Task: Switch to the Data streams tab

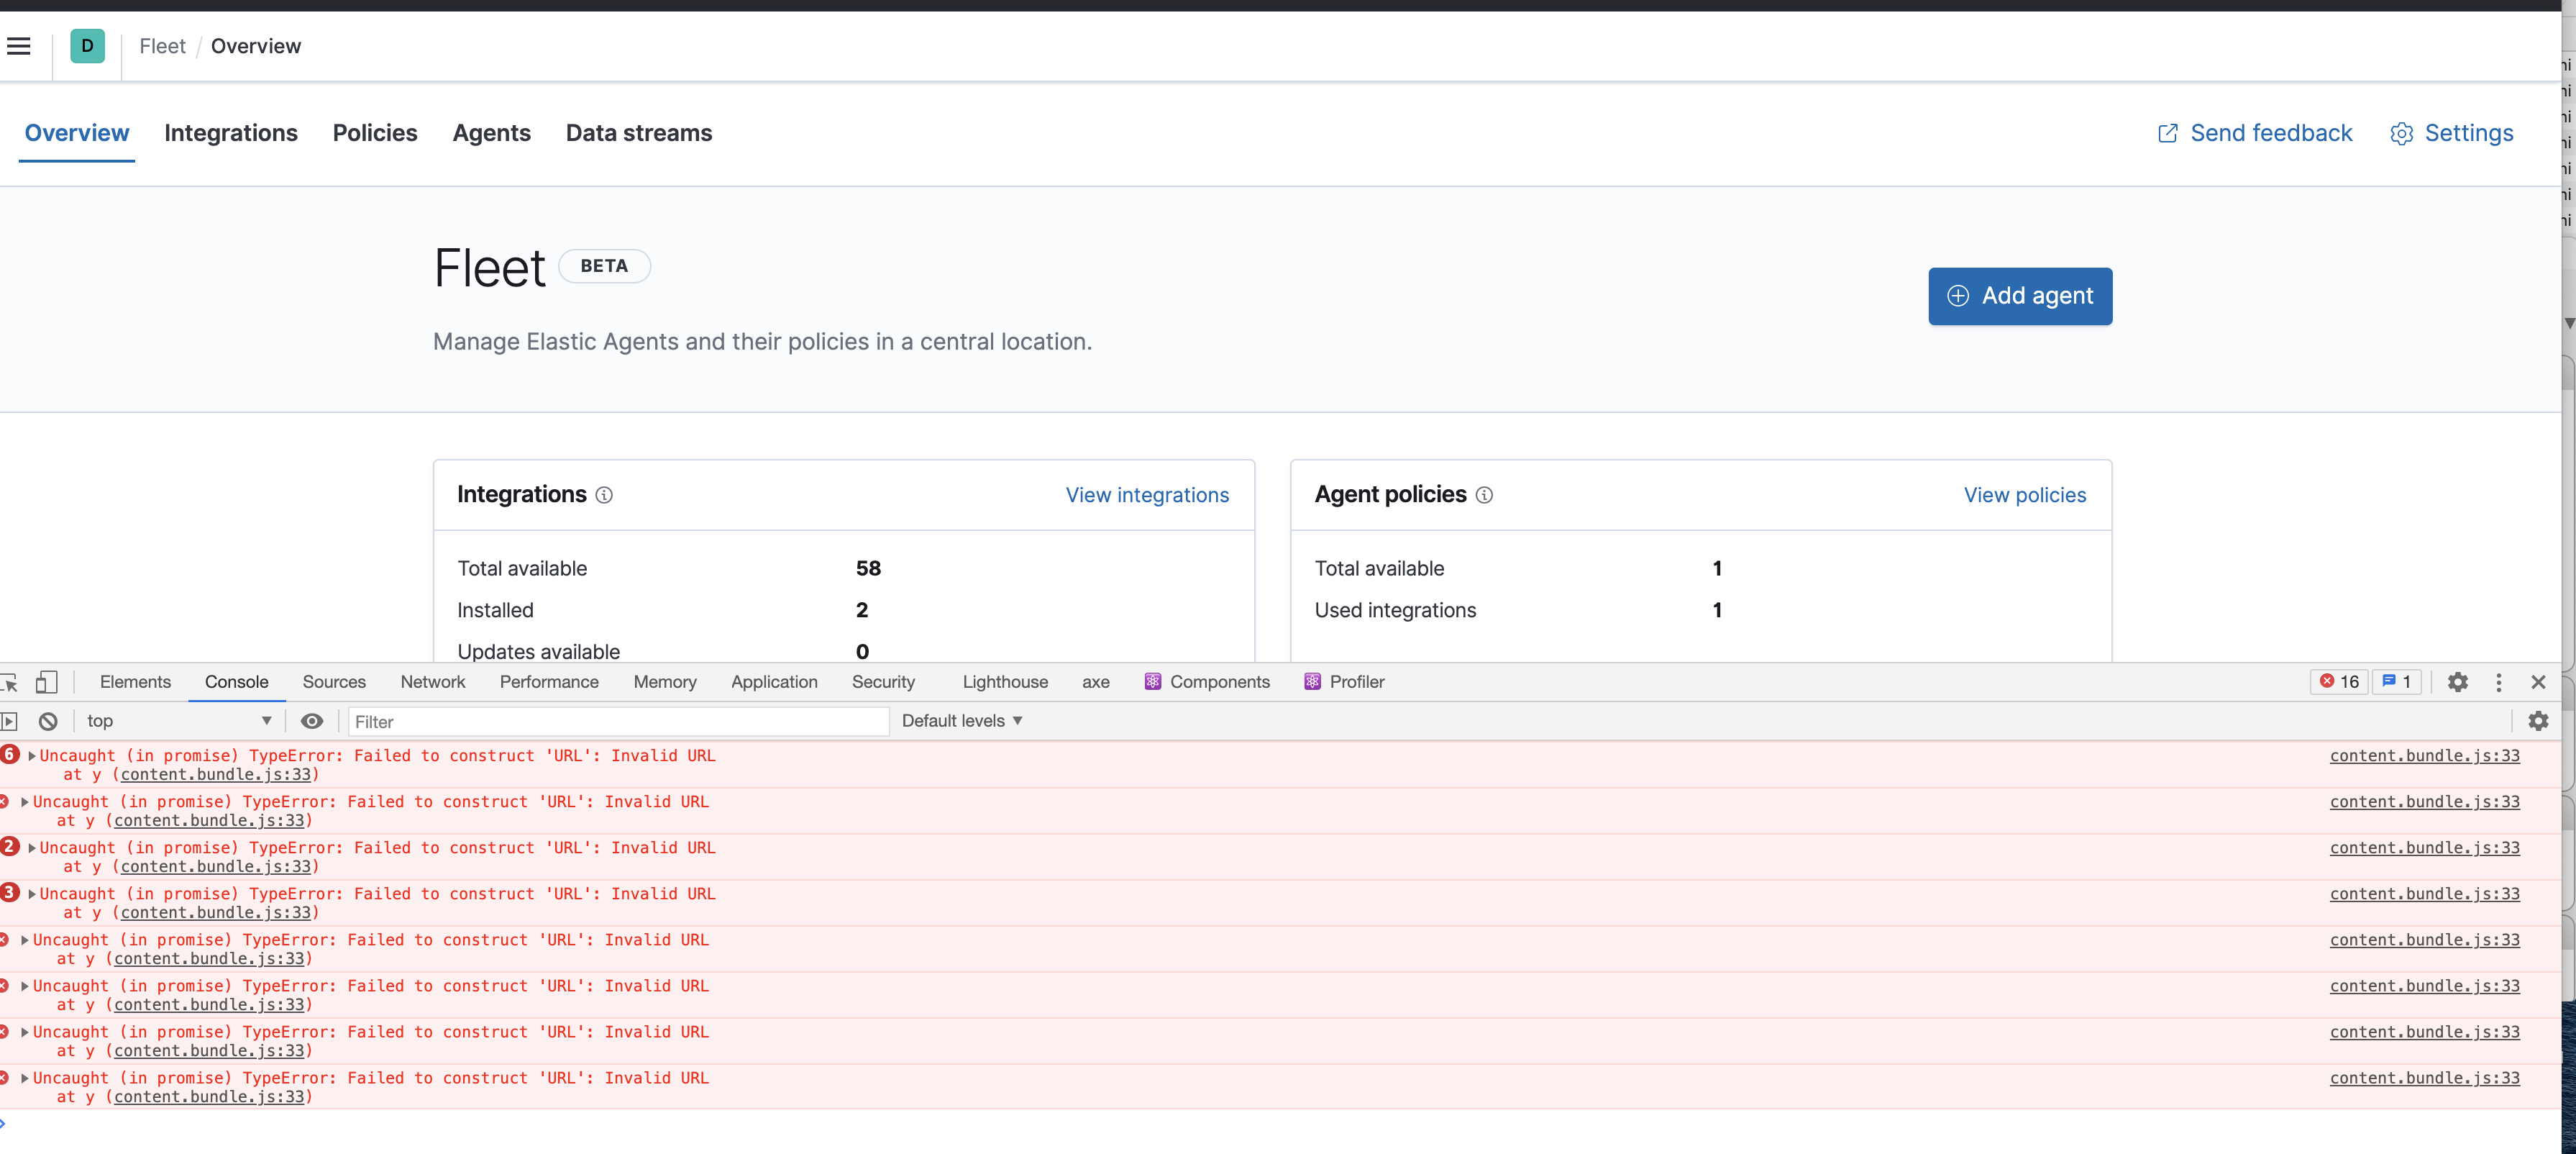Action: (x=639, y=133)
